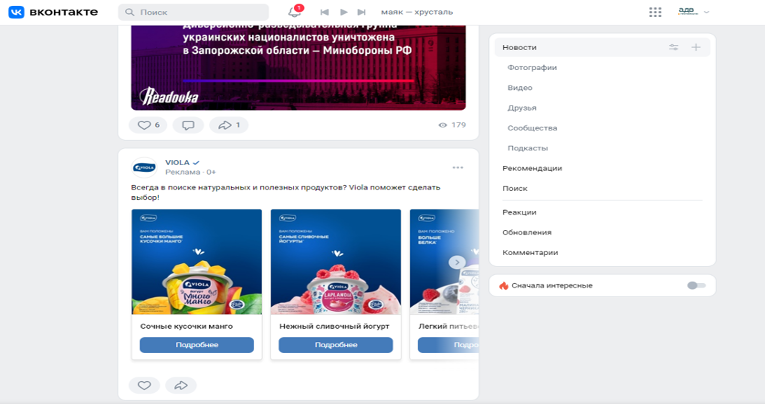The image size is (766, 404).
Task: Open comments on the Readovka post
Action: pyautogui.click(x=188, y=125)
